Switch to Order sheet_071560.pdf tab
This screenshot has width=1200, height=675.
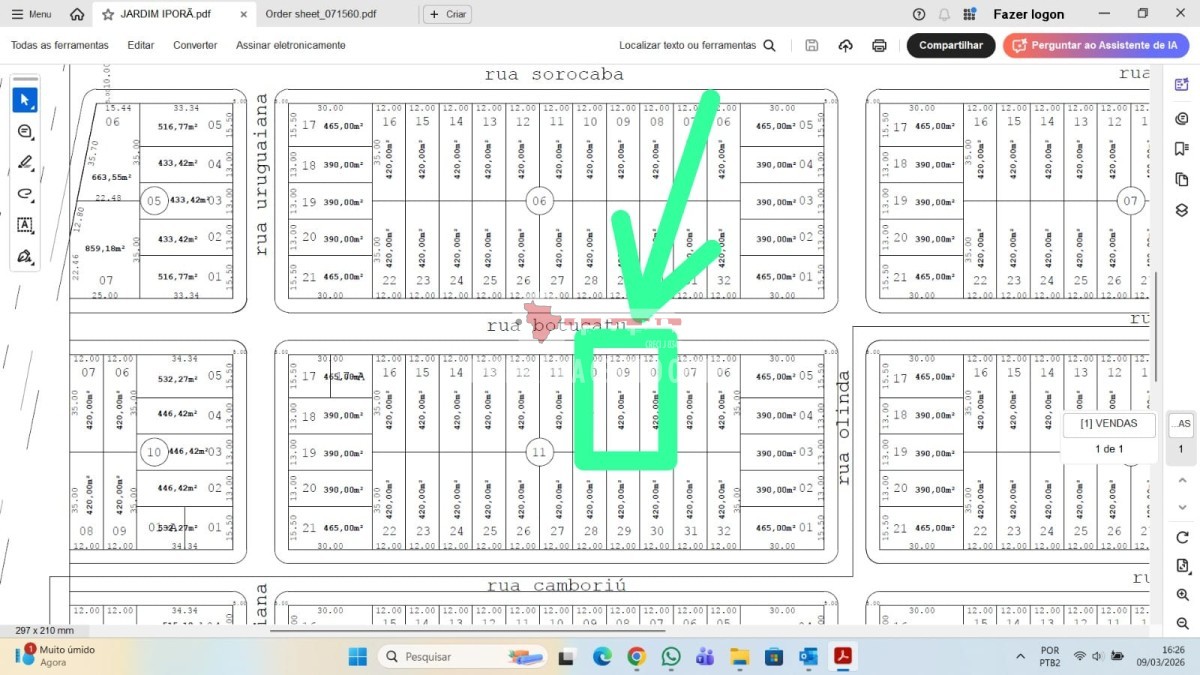click(x=321, y=14)
